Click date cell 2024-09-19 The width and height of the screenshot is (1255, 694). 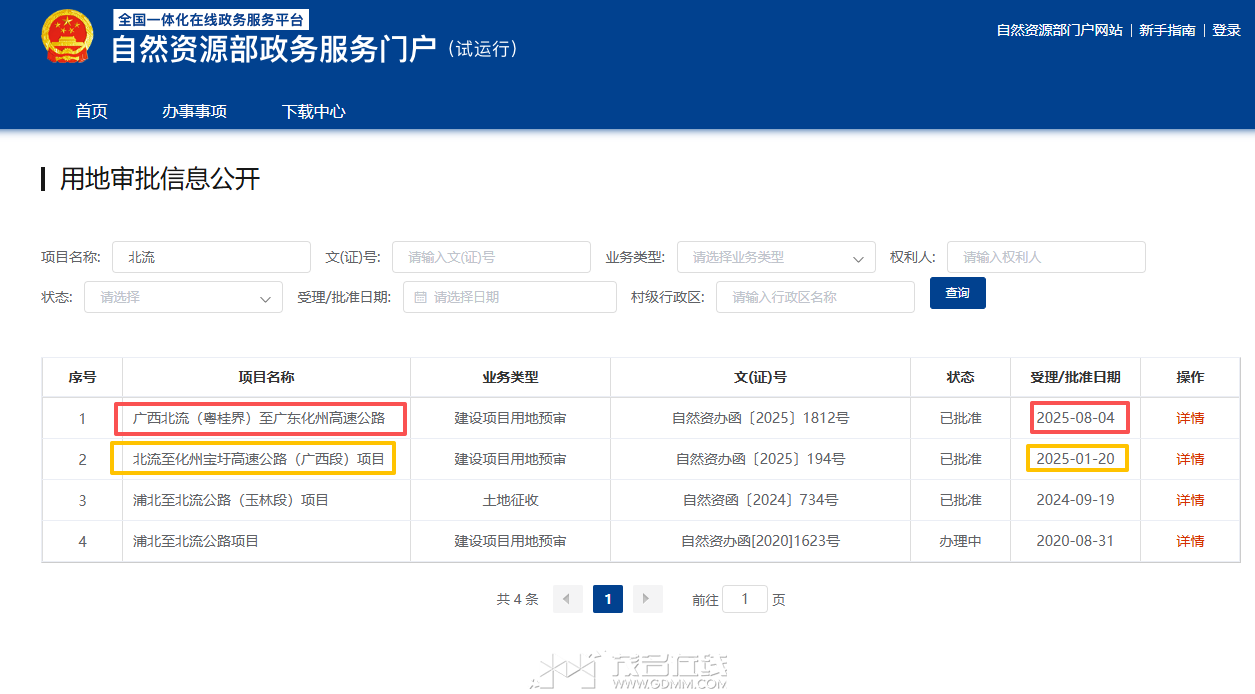point(1075,500)
